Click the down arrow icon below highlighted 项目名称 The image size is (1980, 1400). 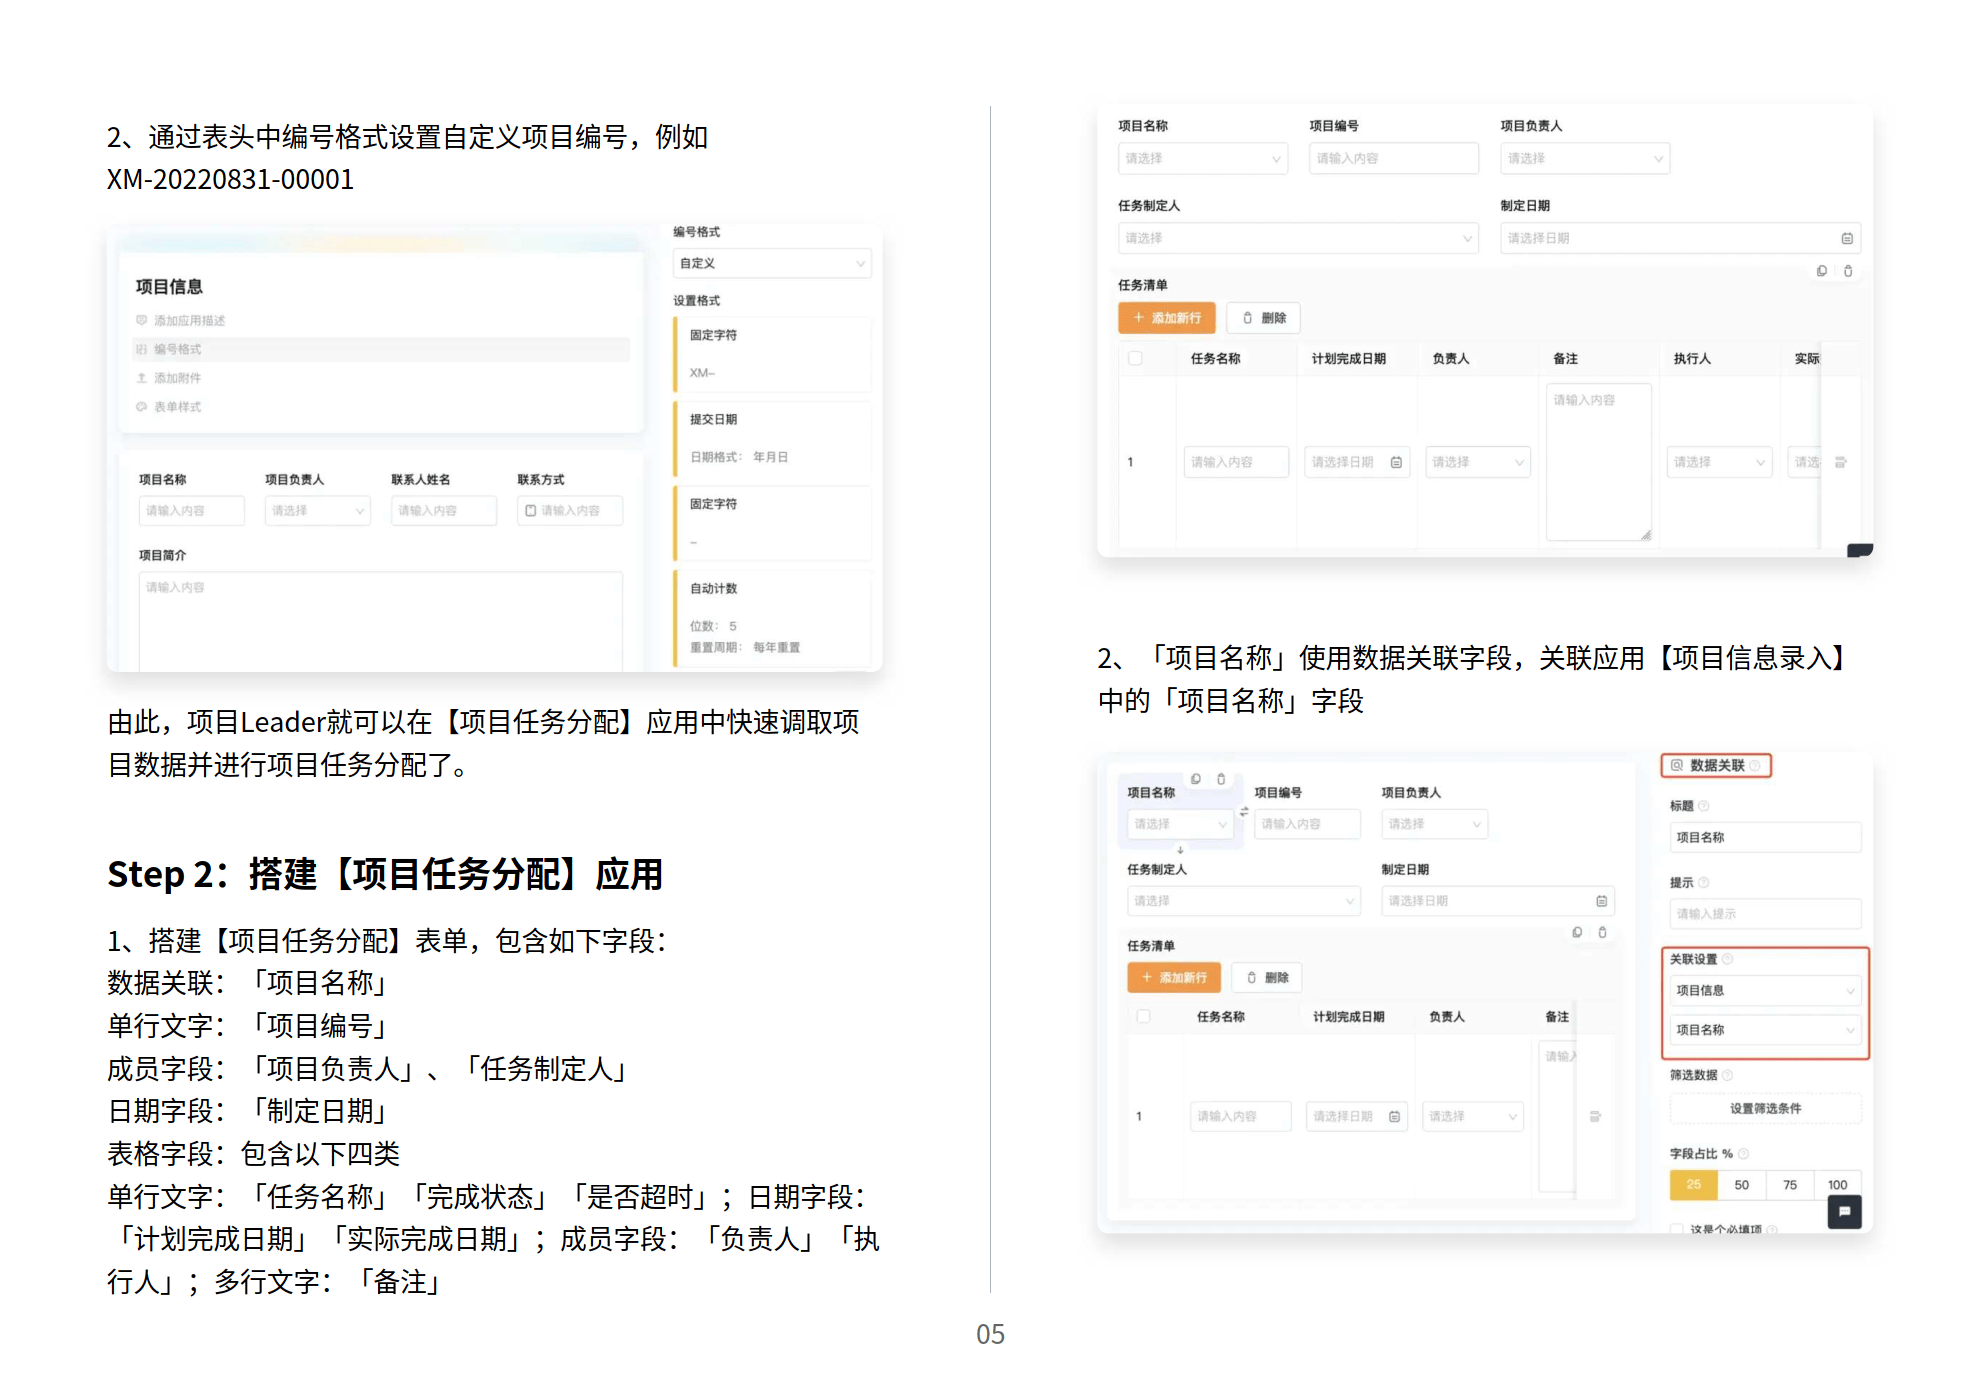[x=1180, y=849]
